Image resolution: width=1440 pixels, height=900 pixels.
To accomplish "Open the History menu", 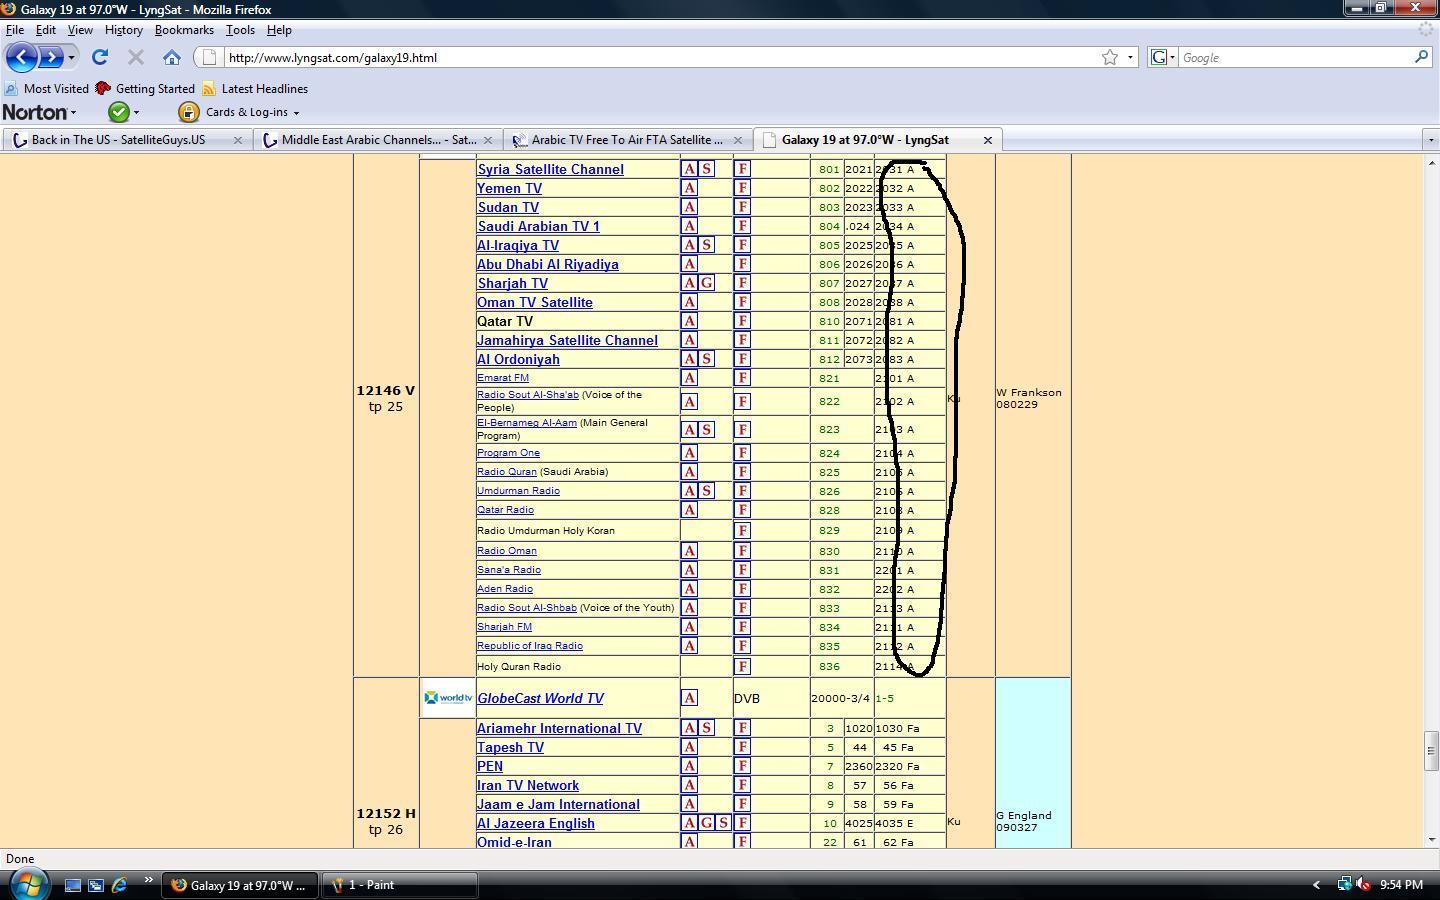I will coord(124,30).
